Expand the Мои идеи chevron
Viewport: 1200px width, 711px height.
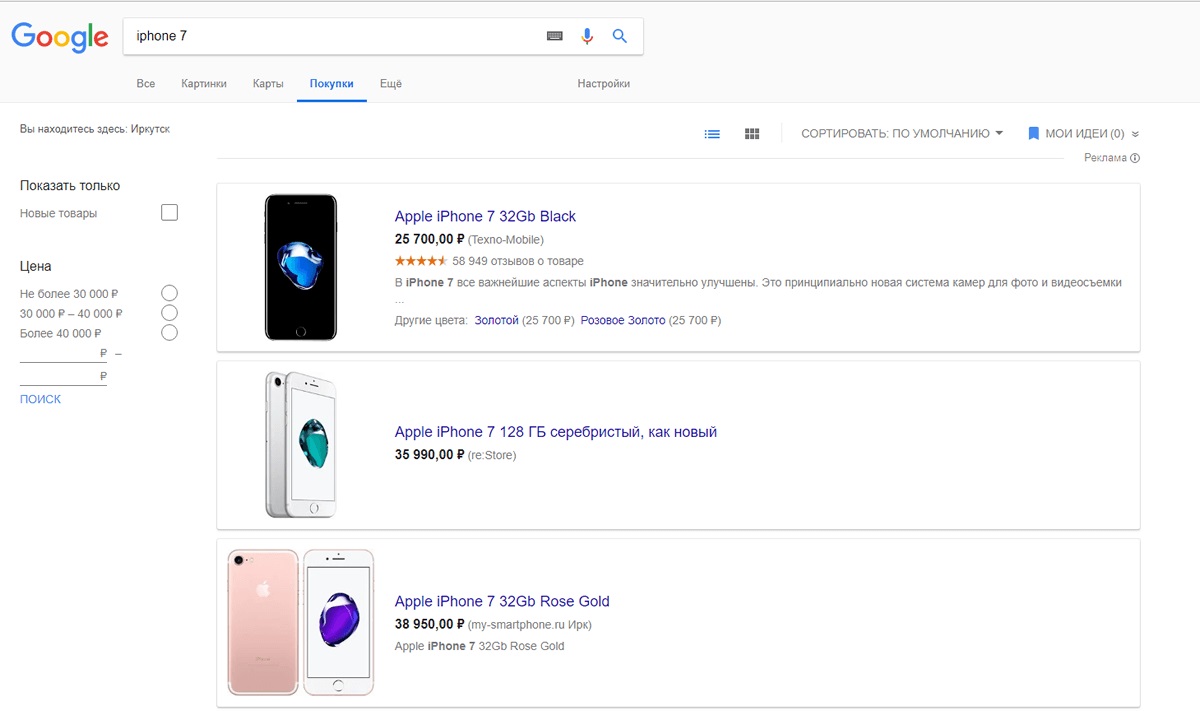click(x=1135, y=134)
